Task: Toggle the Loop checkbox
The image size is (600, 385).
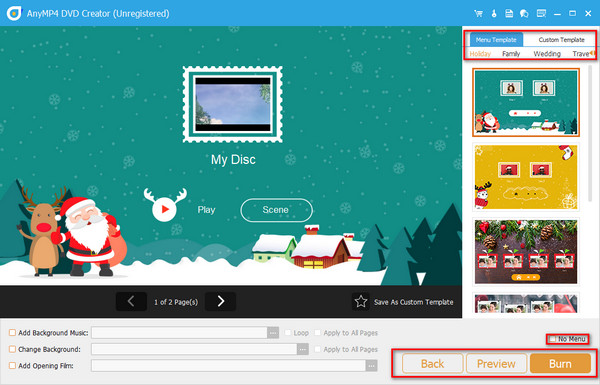Action: click(288, 333)
